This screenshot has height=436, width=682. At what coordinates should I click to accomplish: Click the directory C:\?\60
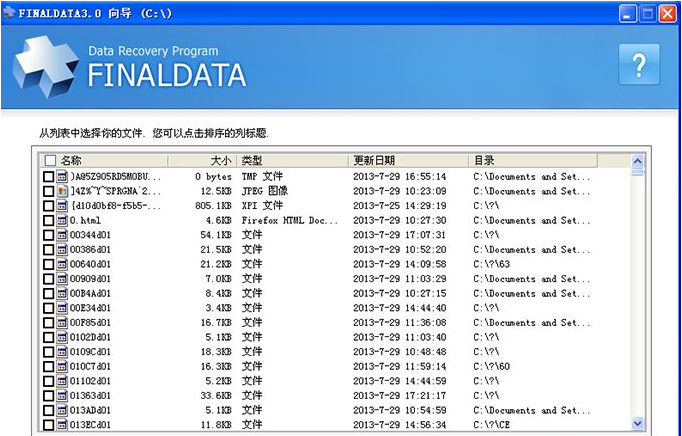pos(491,367)
